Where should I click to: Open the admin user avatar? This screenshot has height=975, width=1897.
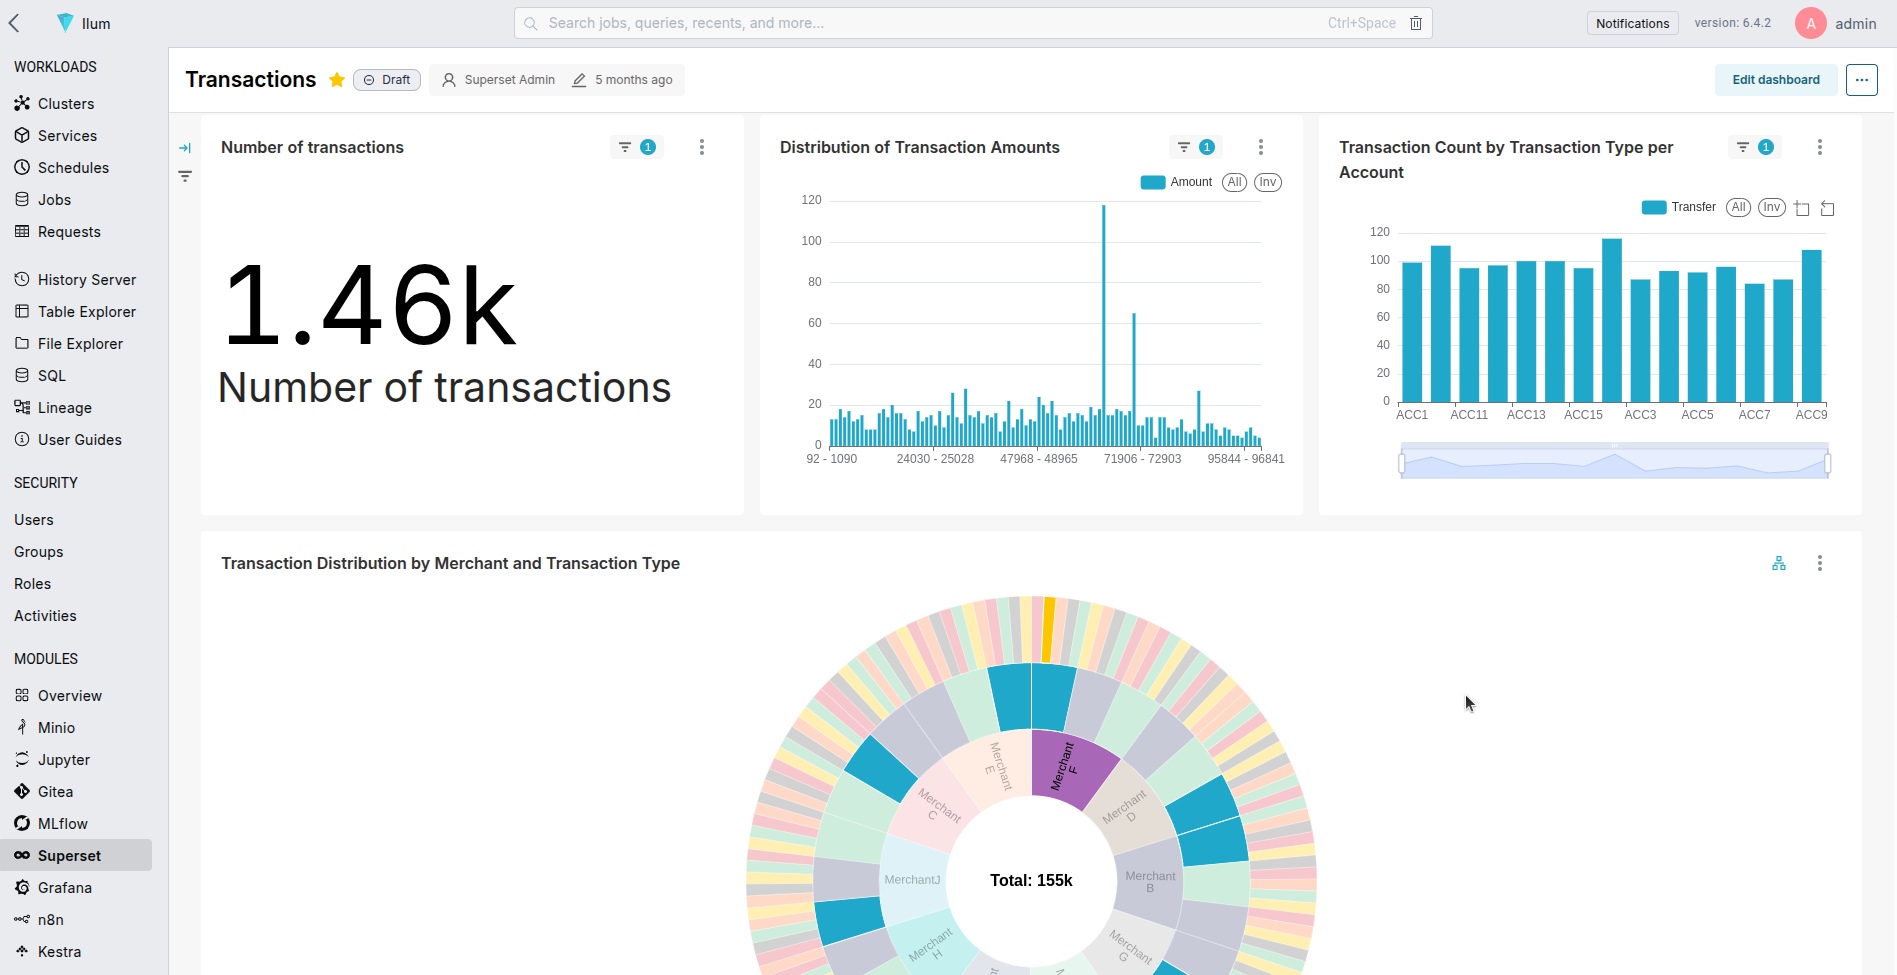pos(1811,23)
